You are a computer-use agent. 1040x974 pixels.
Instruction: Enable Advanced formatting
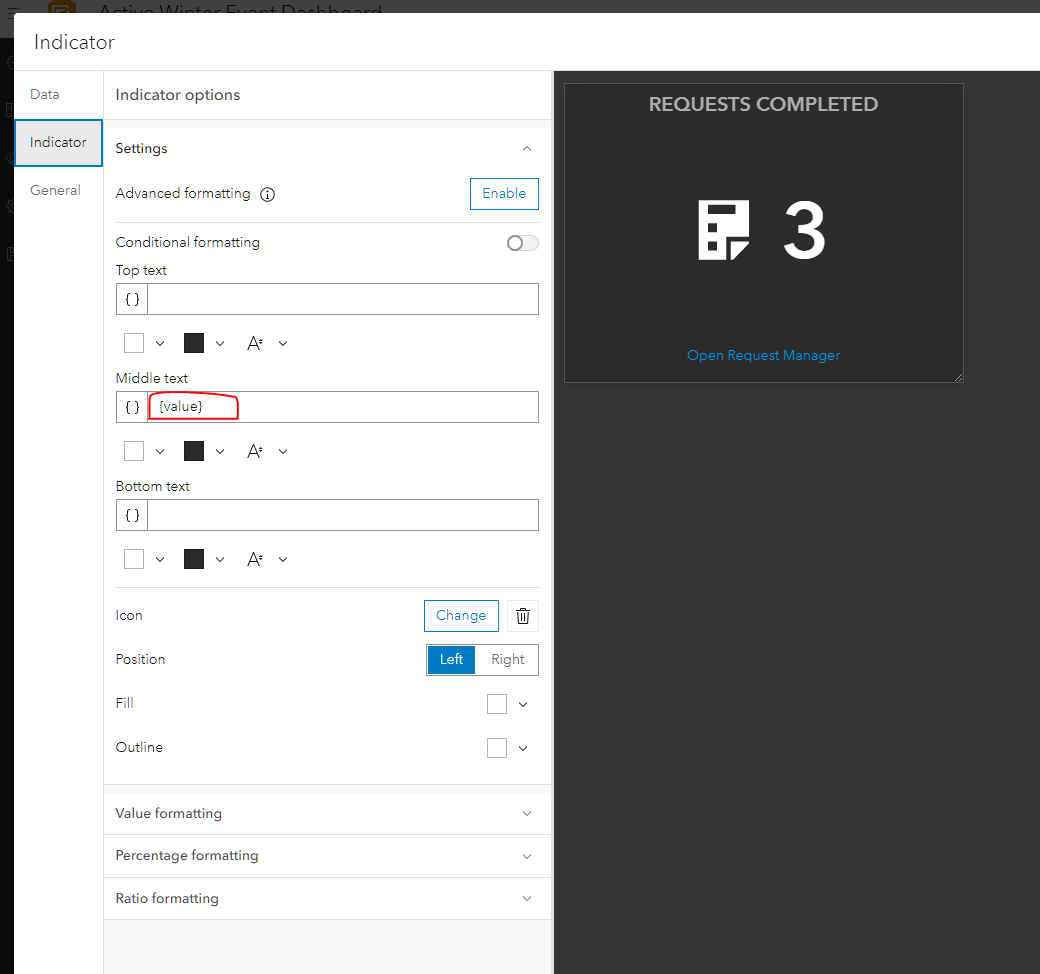coord(504,194)
